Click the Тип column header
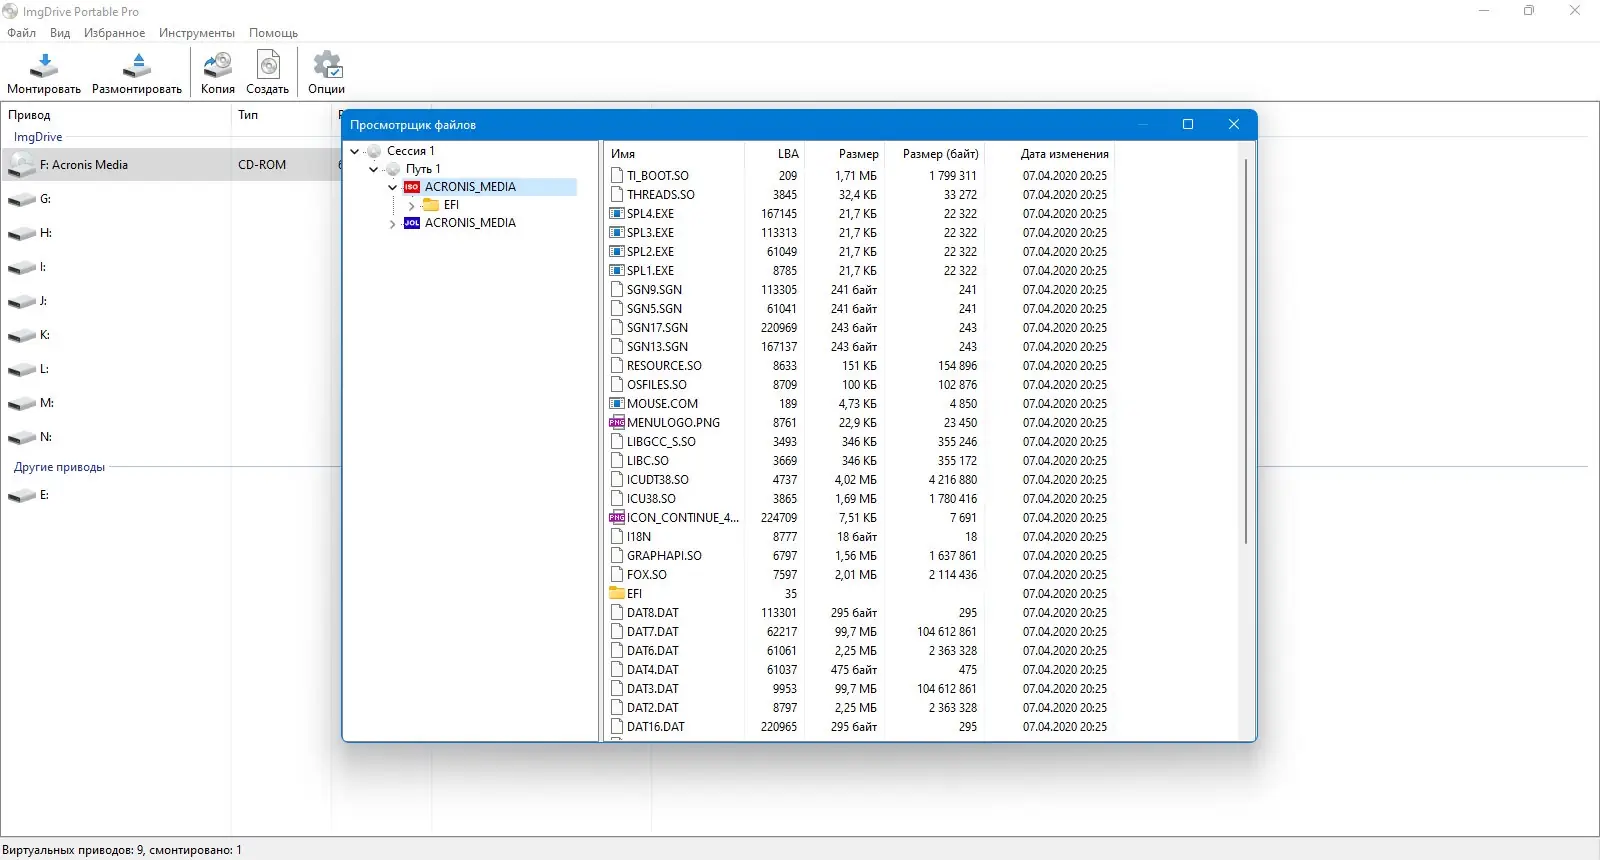This screenshot has width=1600, height=860. pos(281,115)
